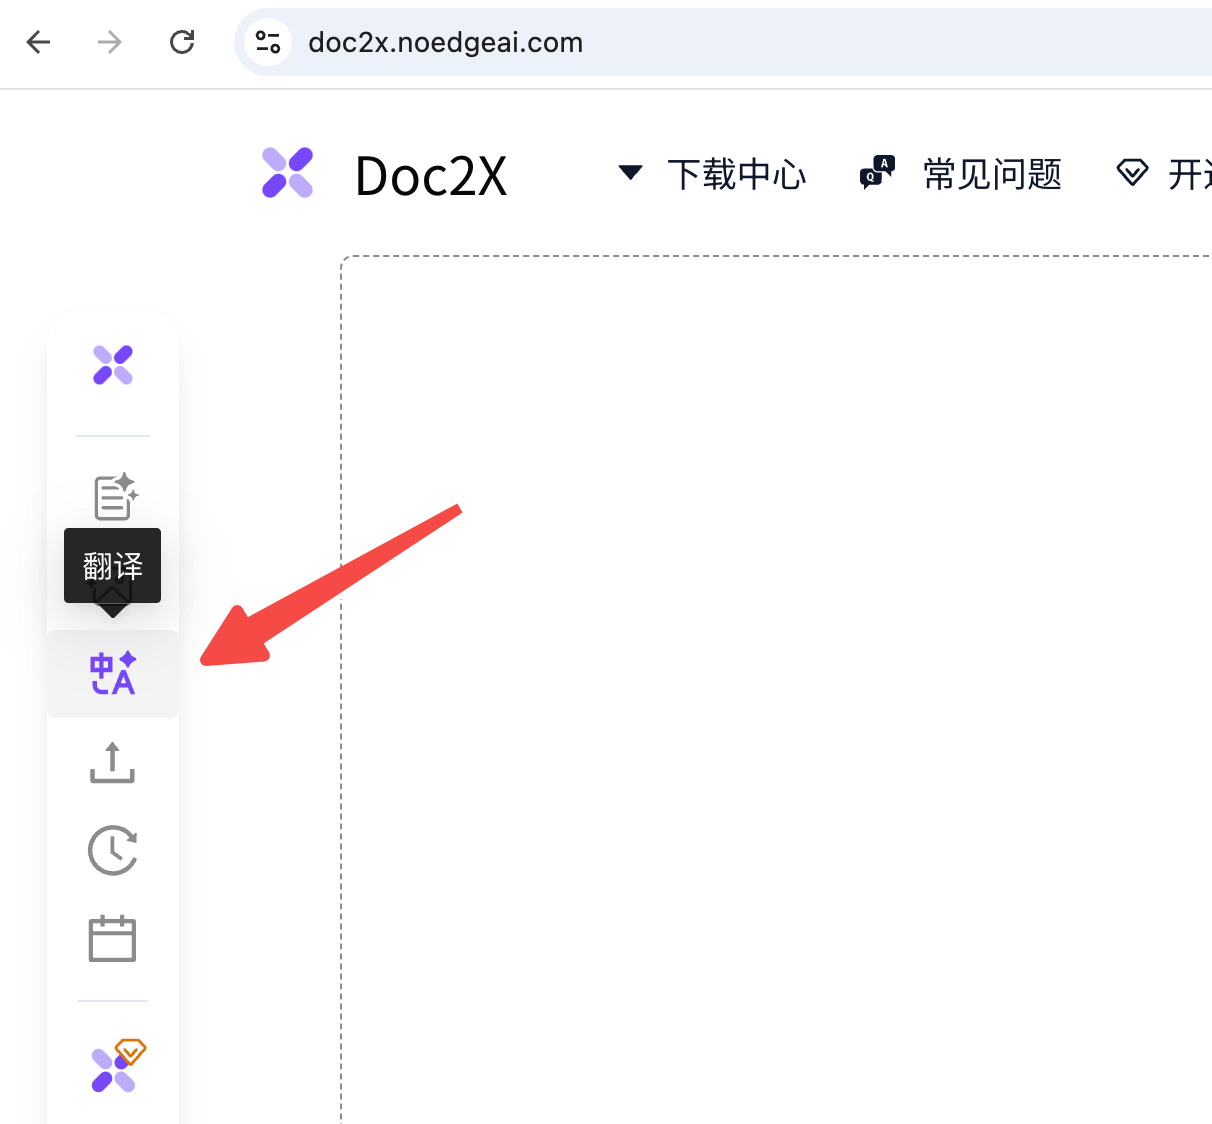This screenshot has height=1124, width=1212.
Task: Click the 开通 link beside the diamond
Action: (1190, 175)
